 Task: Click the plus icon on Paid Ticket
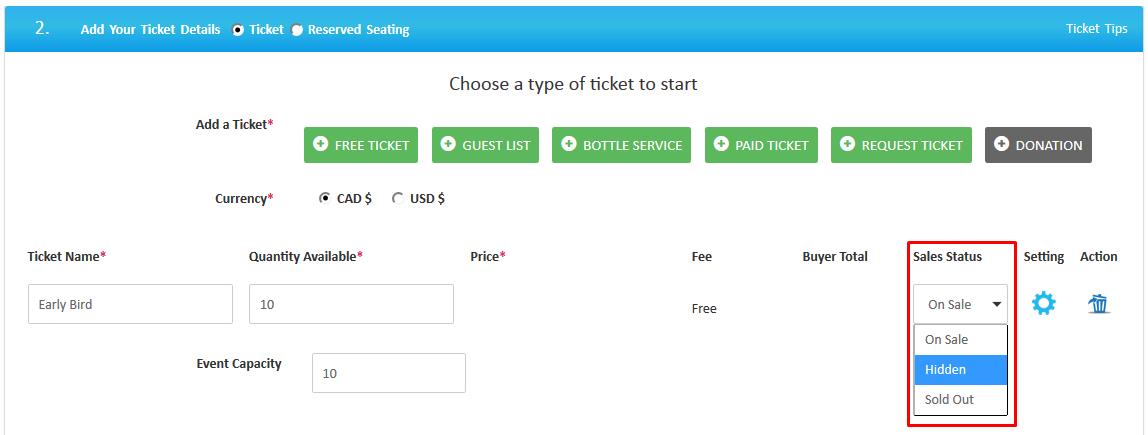(x=721, y=144)
